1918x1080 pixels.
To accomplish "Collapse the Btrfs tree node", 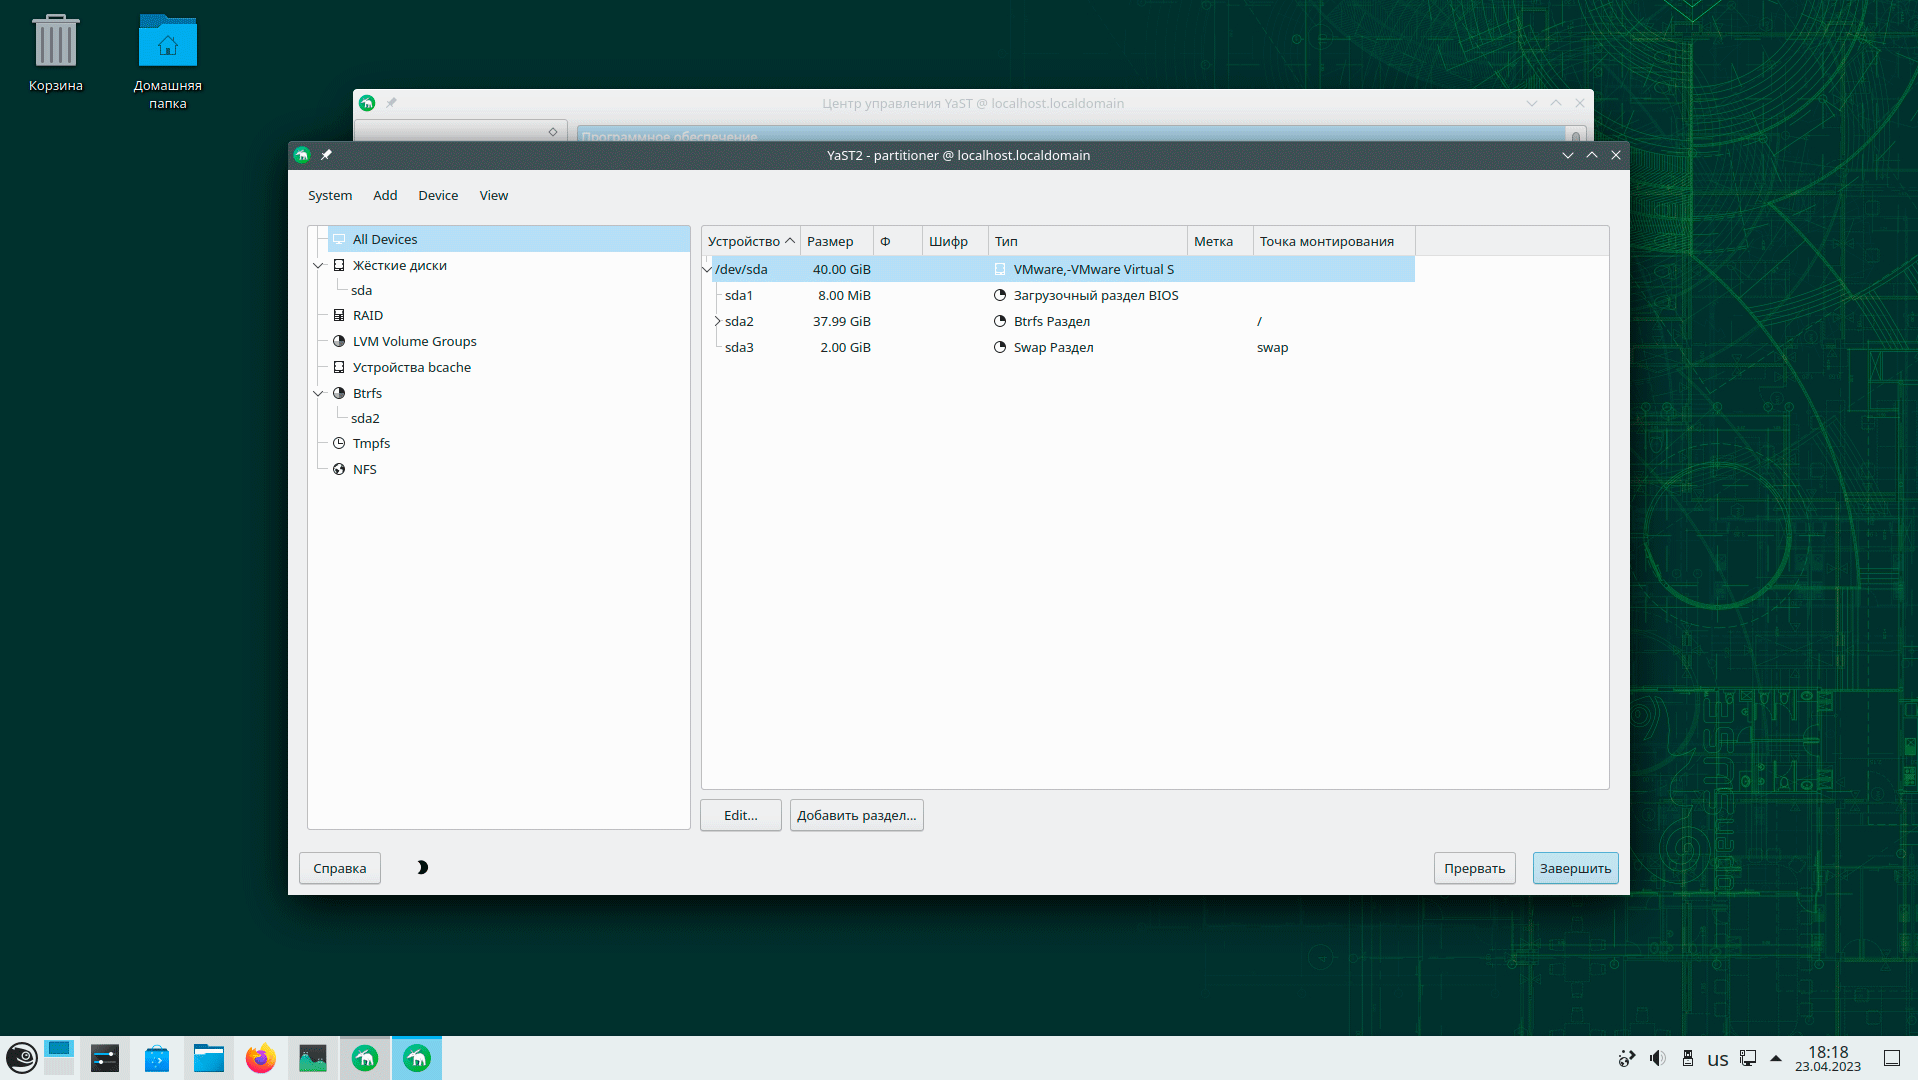I will click(319, 393).
